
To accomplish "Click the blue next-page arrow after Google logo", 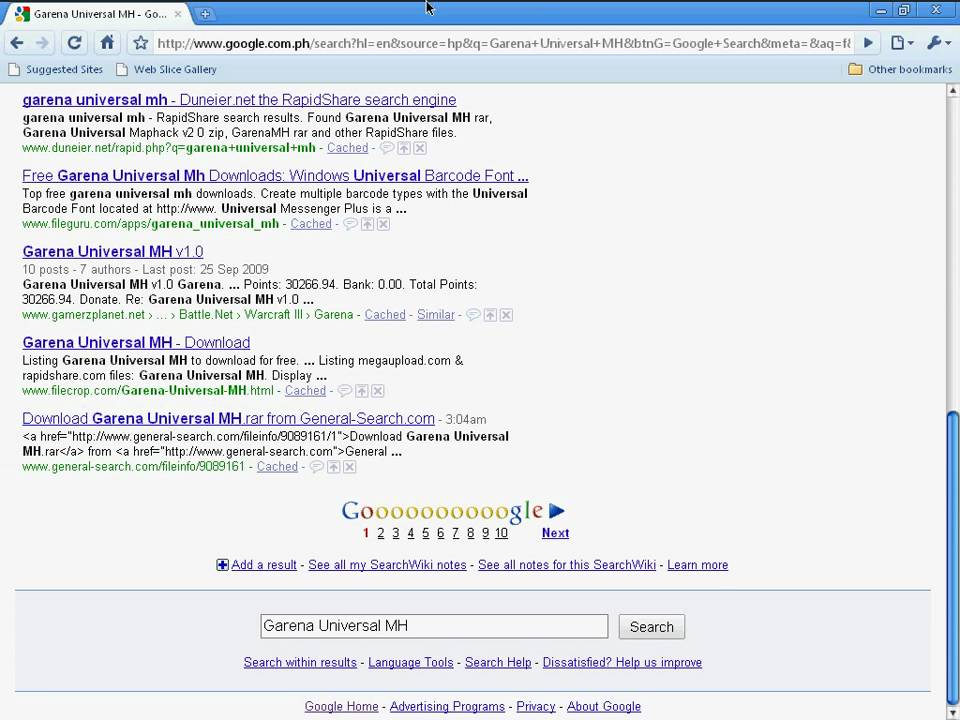I will [557, 511].
